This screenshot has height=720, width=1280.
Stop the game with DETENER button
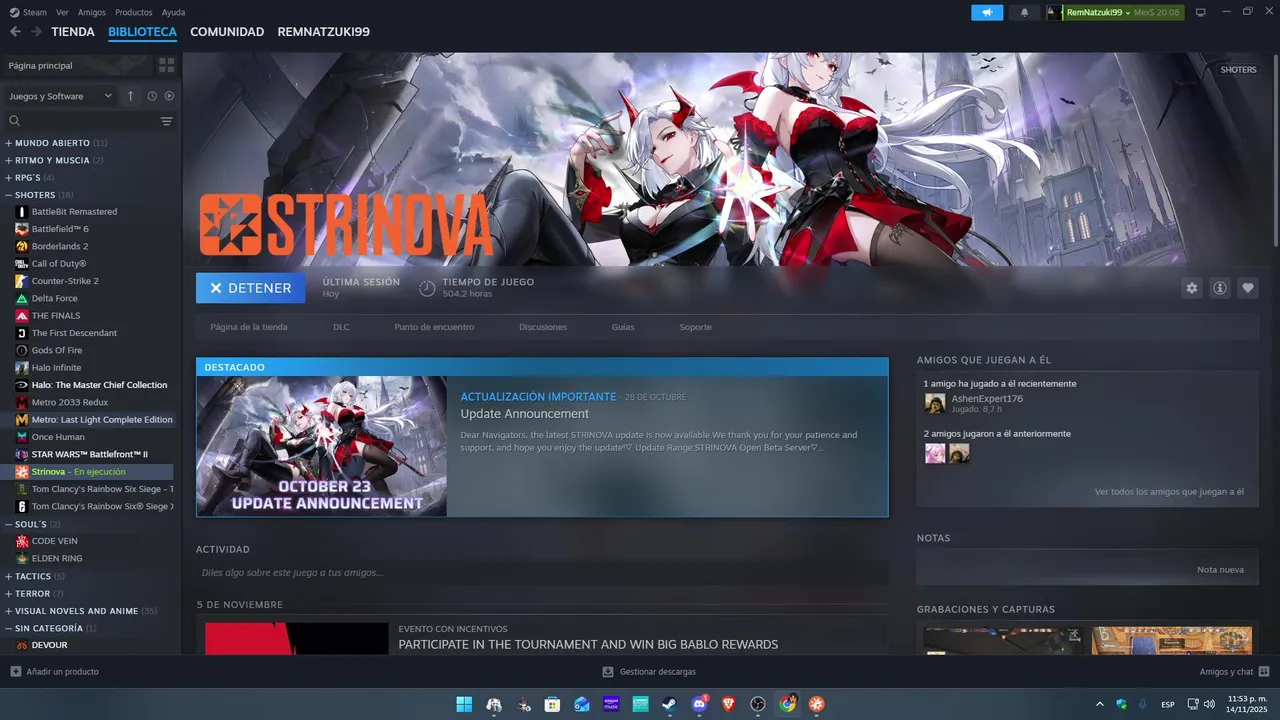tap(251, 288)
